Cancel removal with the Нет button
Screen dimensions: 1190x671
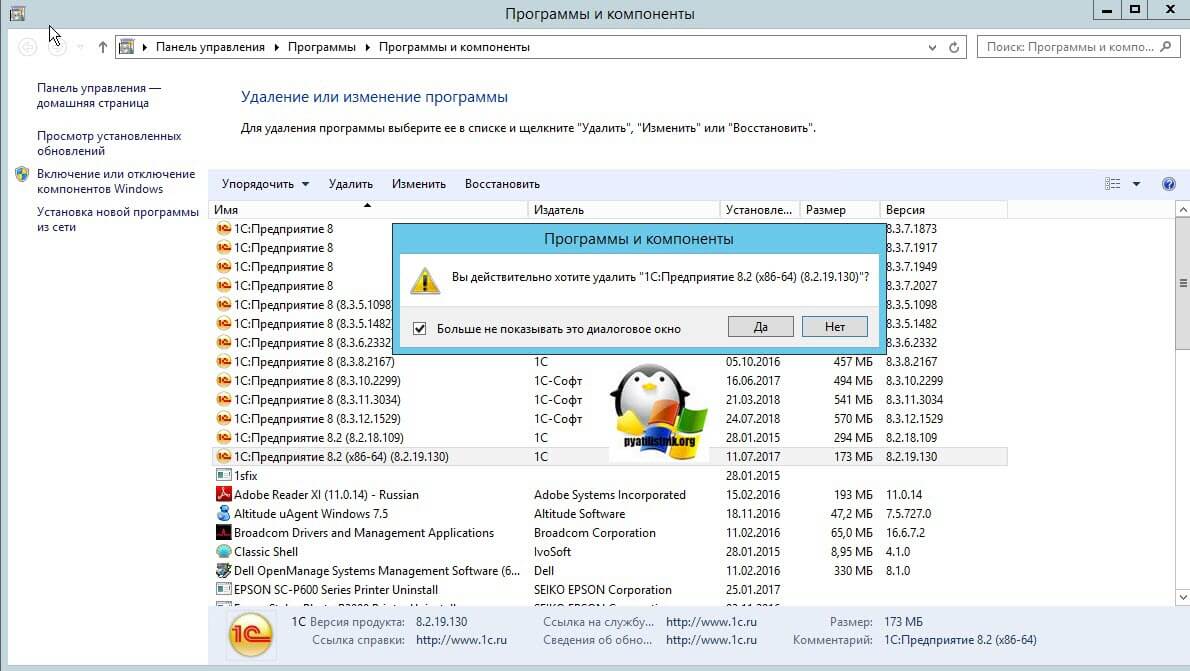point(835,327)
